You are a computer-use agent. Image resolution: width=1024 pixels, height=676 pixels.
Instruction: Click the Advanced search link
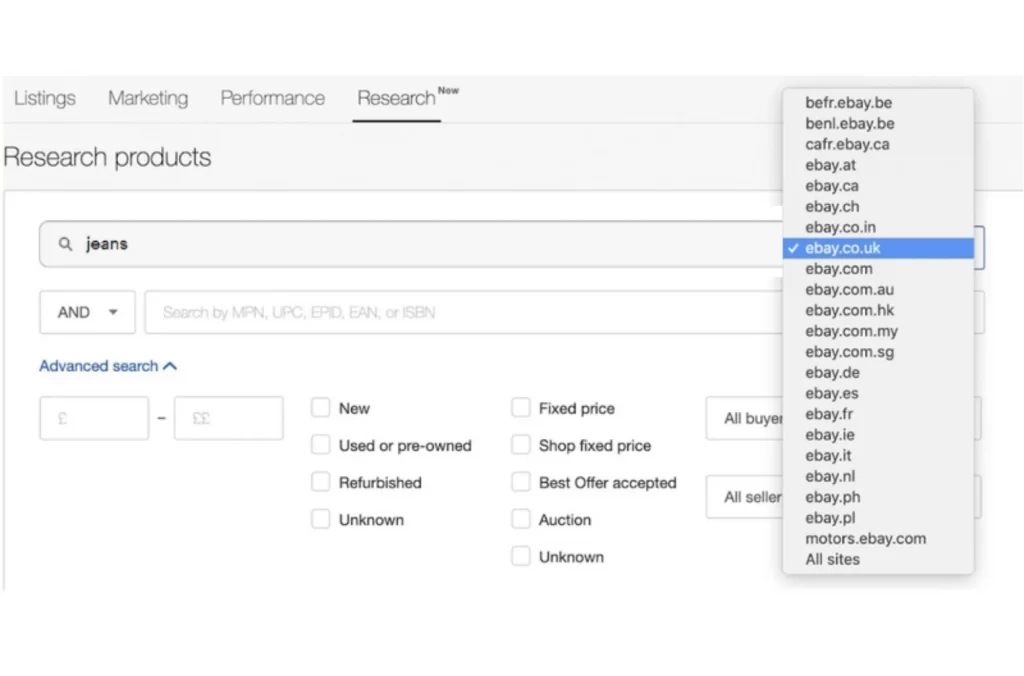click(x=99, y=366)
